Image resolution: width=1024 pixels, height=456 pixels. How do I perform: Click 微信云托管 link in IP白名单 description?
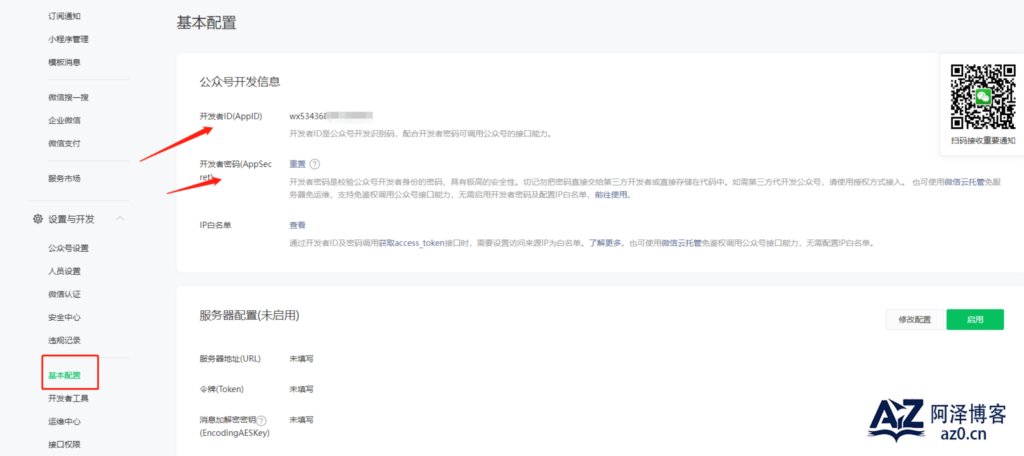point(682,242)
